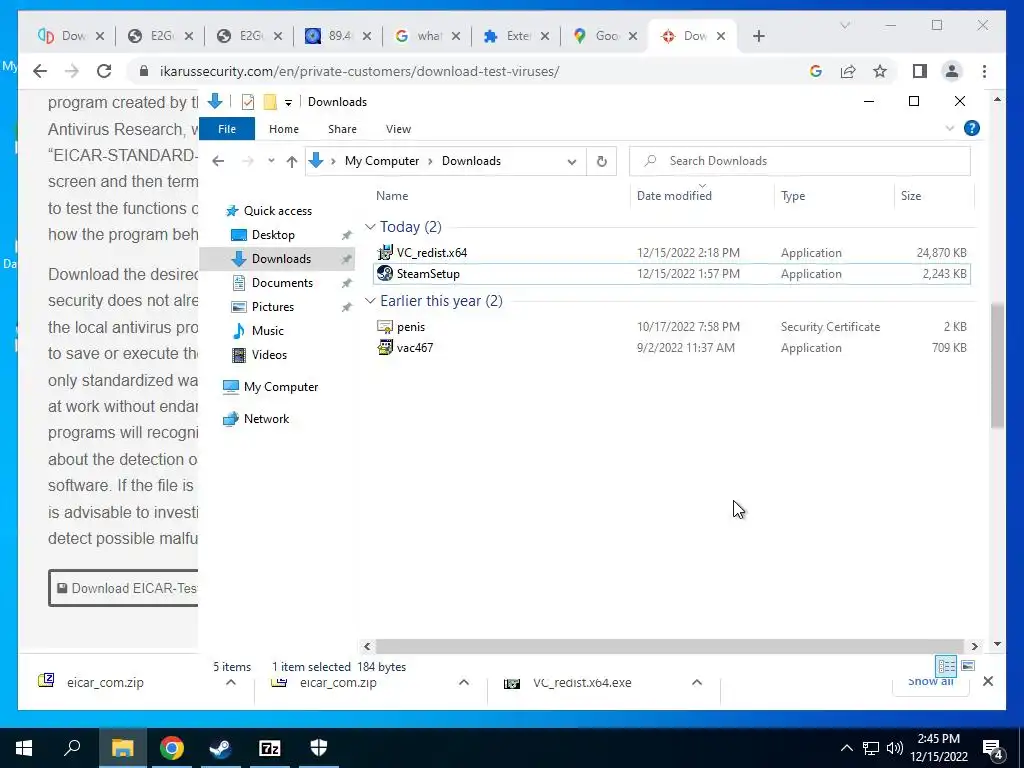Image resolution: width=1024 pixels, height=768 pixels.
Task: Open Customize Quick Access Toolbar dropdown
Action: coord(288,103)
